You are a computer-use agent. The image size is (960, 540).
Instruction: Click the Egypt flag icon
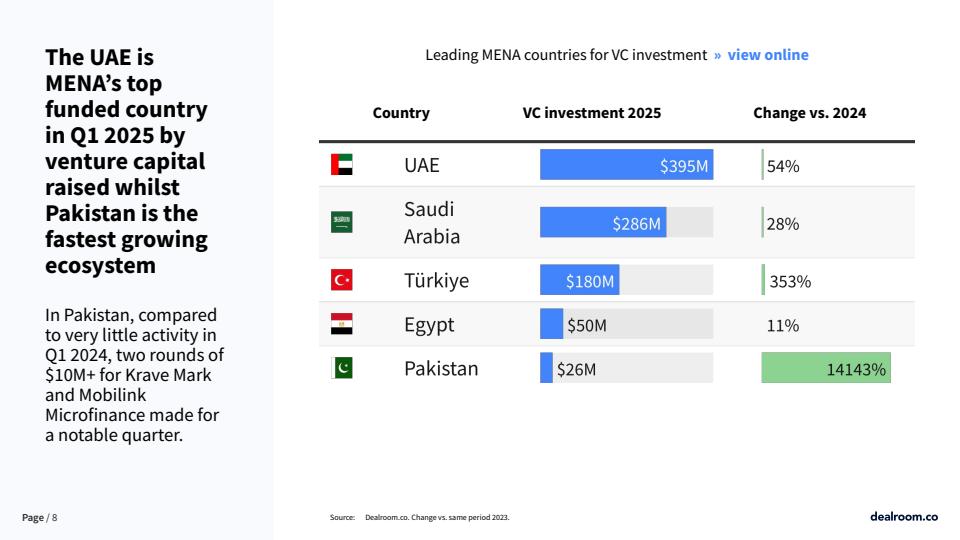click(x=342, y=324)
